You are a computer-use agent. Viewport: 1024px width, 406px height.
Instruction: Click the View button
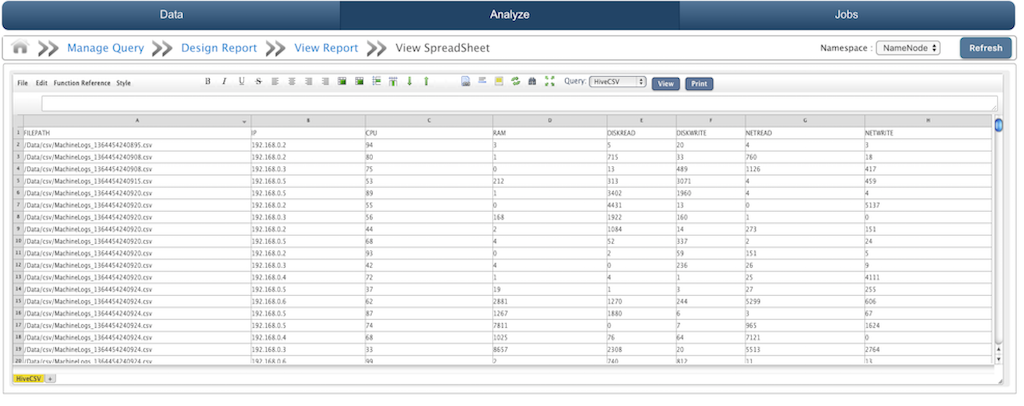[x=665, y=84]
